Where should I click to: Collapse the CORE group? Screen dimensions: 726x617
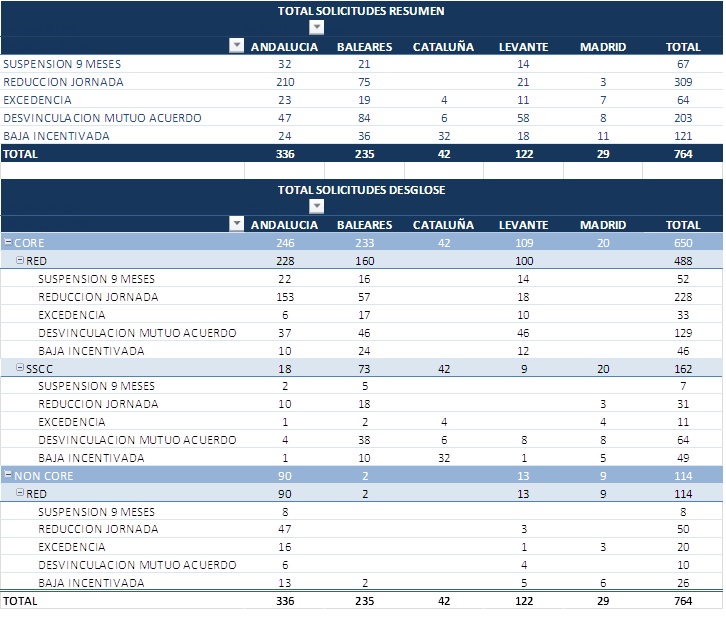[8, 242]
